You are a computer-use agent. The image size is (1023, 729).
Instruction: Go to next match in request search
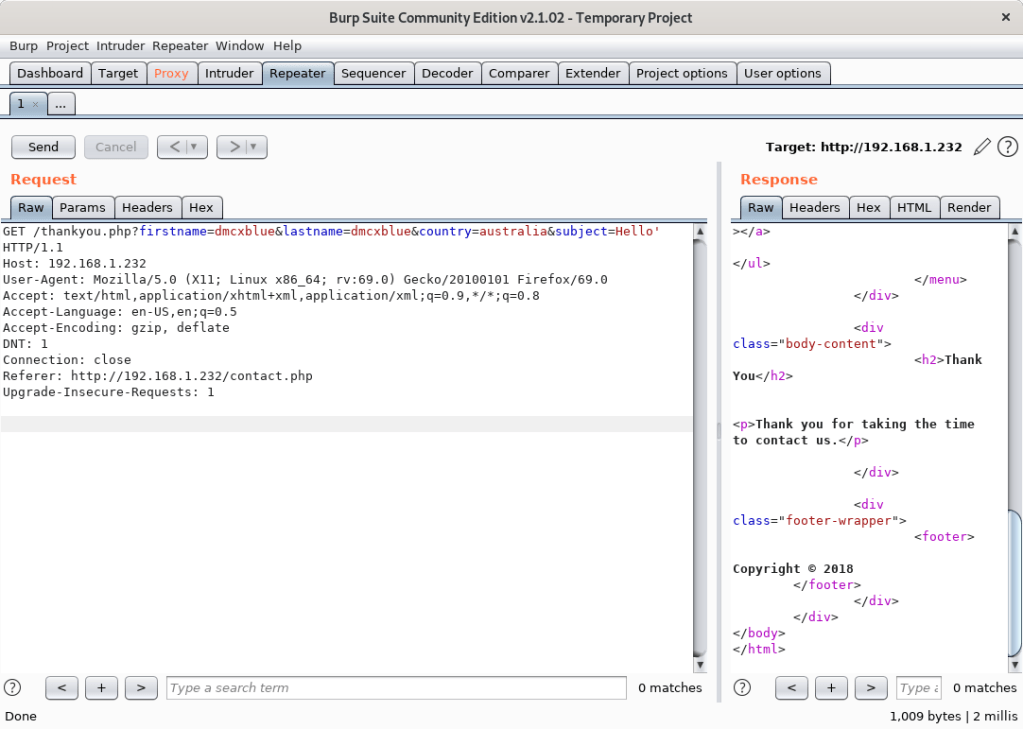click(141, 687)
